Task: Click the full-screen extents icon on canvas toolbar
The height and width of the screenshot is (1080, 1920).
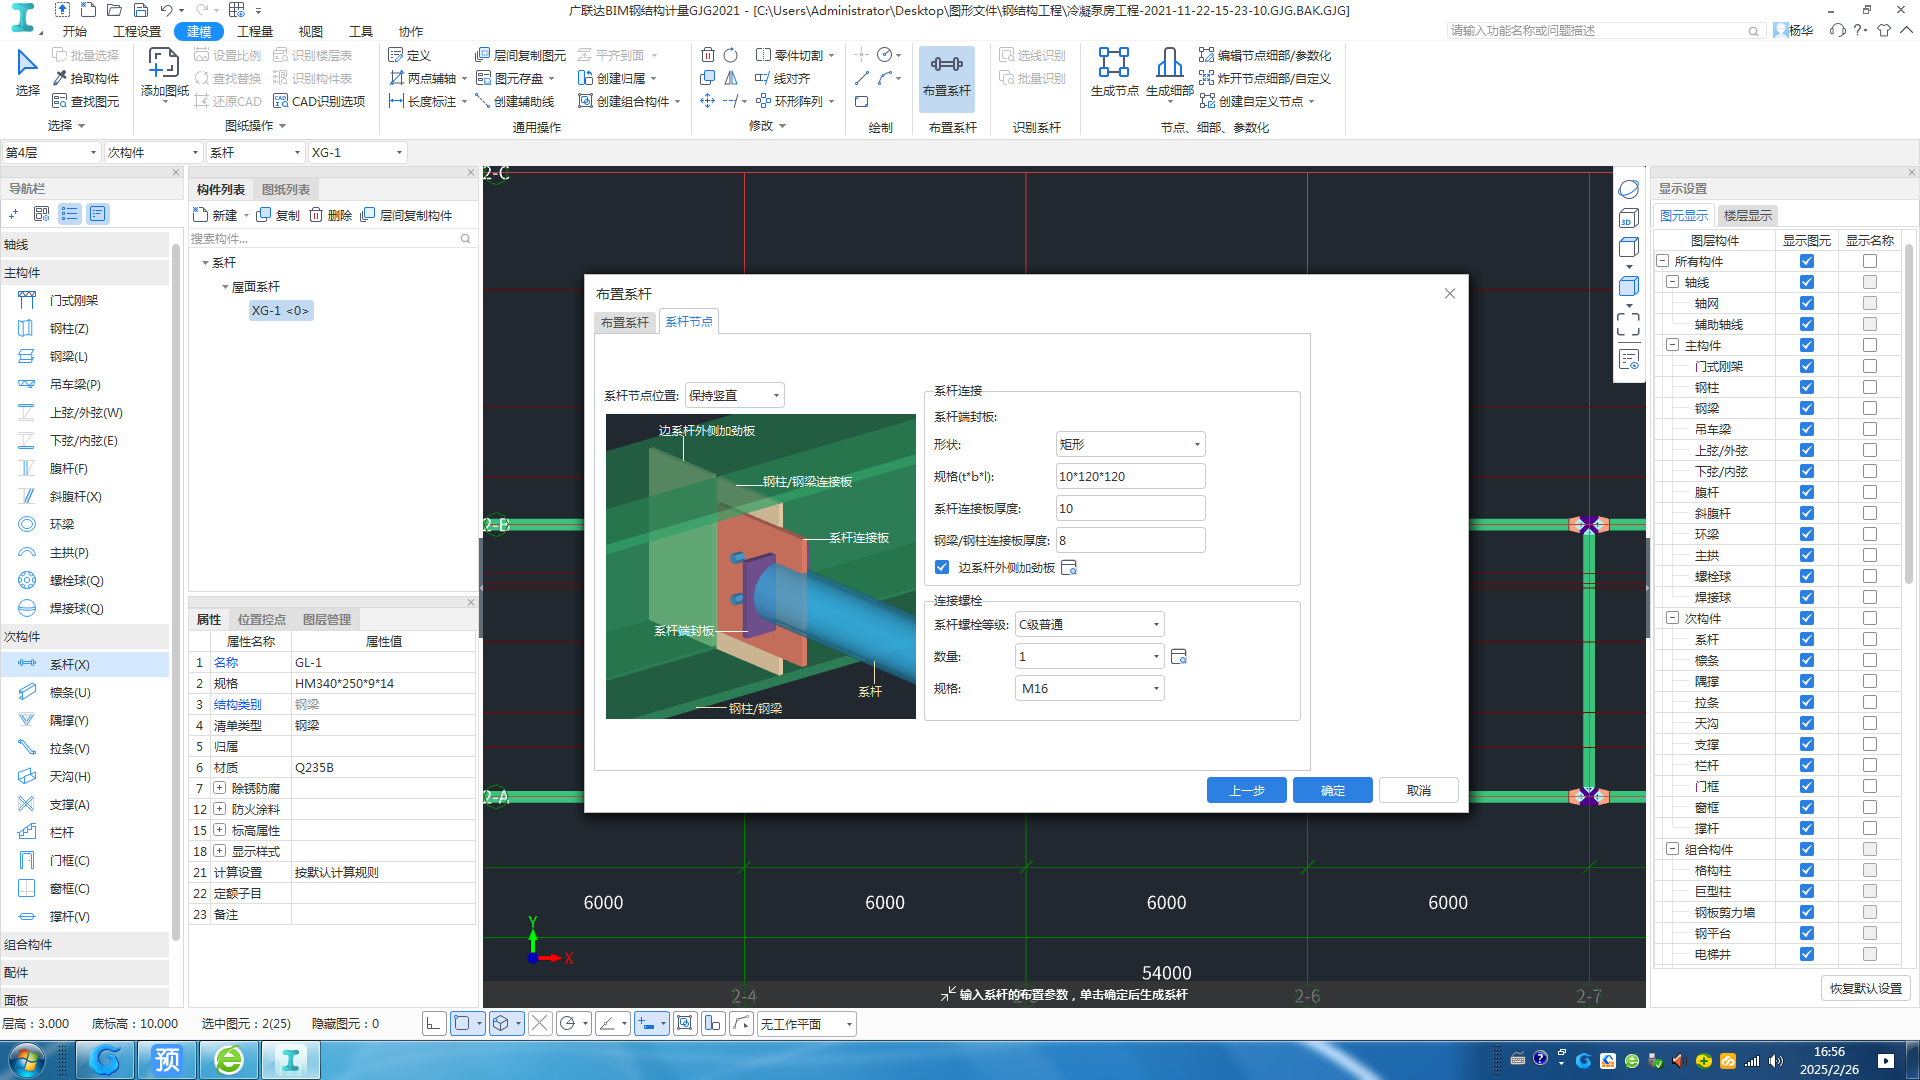Action: (x=1628, y=324)
